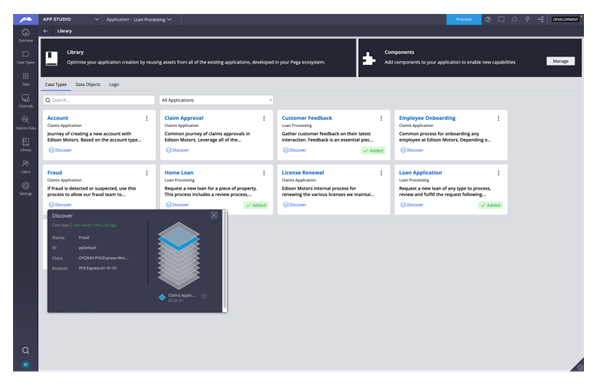Open the chat bubble icon in header

(x=501, y=19)
